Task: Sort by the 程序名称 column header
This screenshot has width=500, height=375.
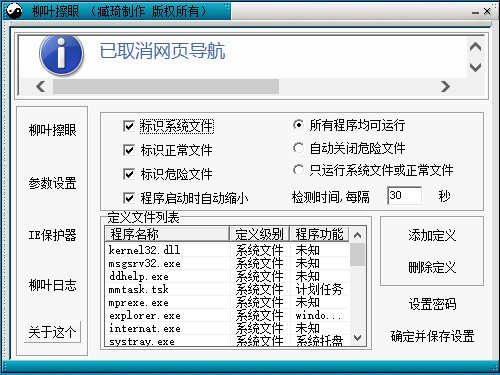Action: pyautogui.click(x=167, y=234)
